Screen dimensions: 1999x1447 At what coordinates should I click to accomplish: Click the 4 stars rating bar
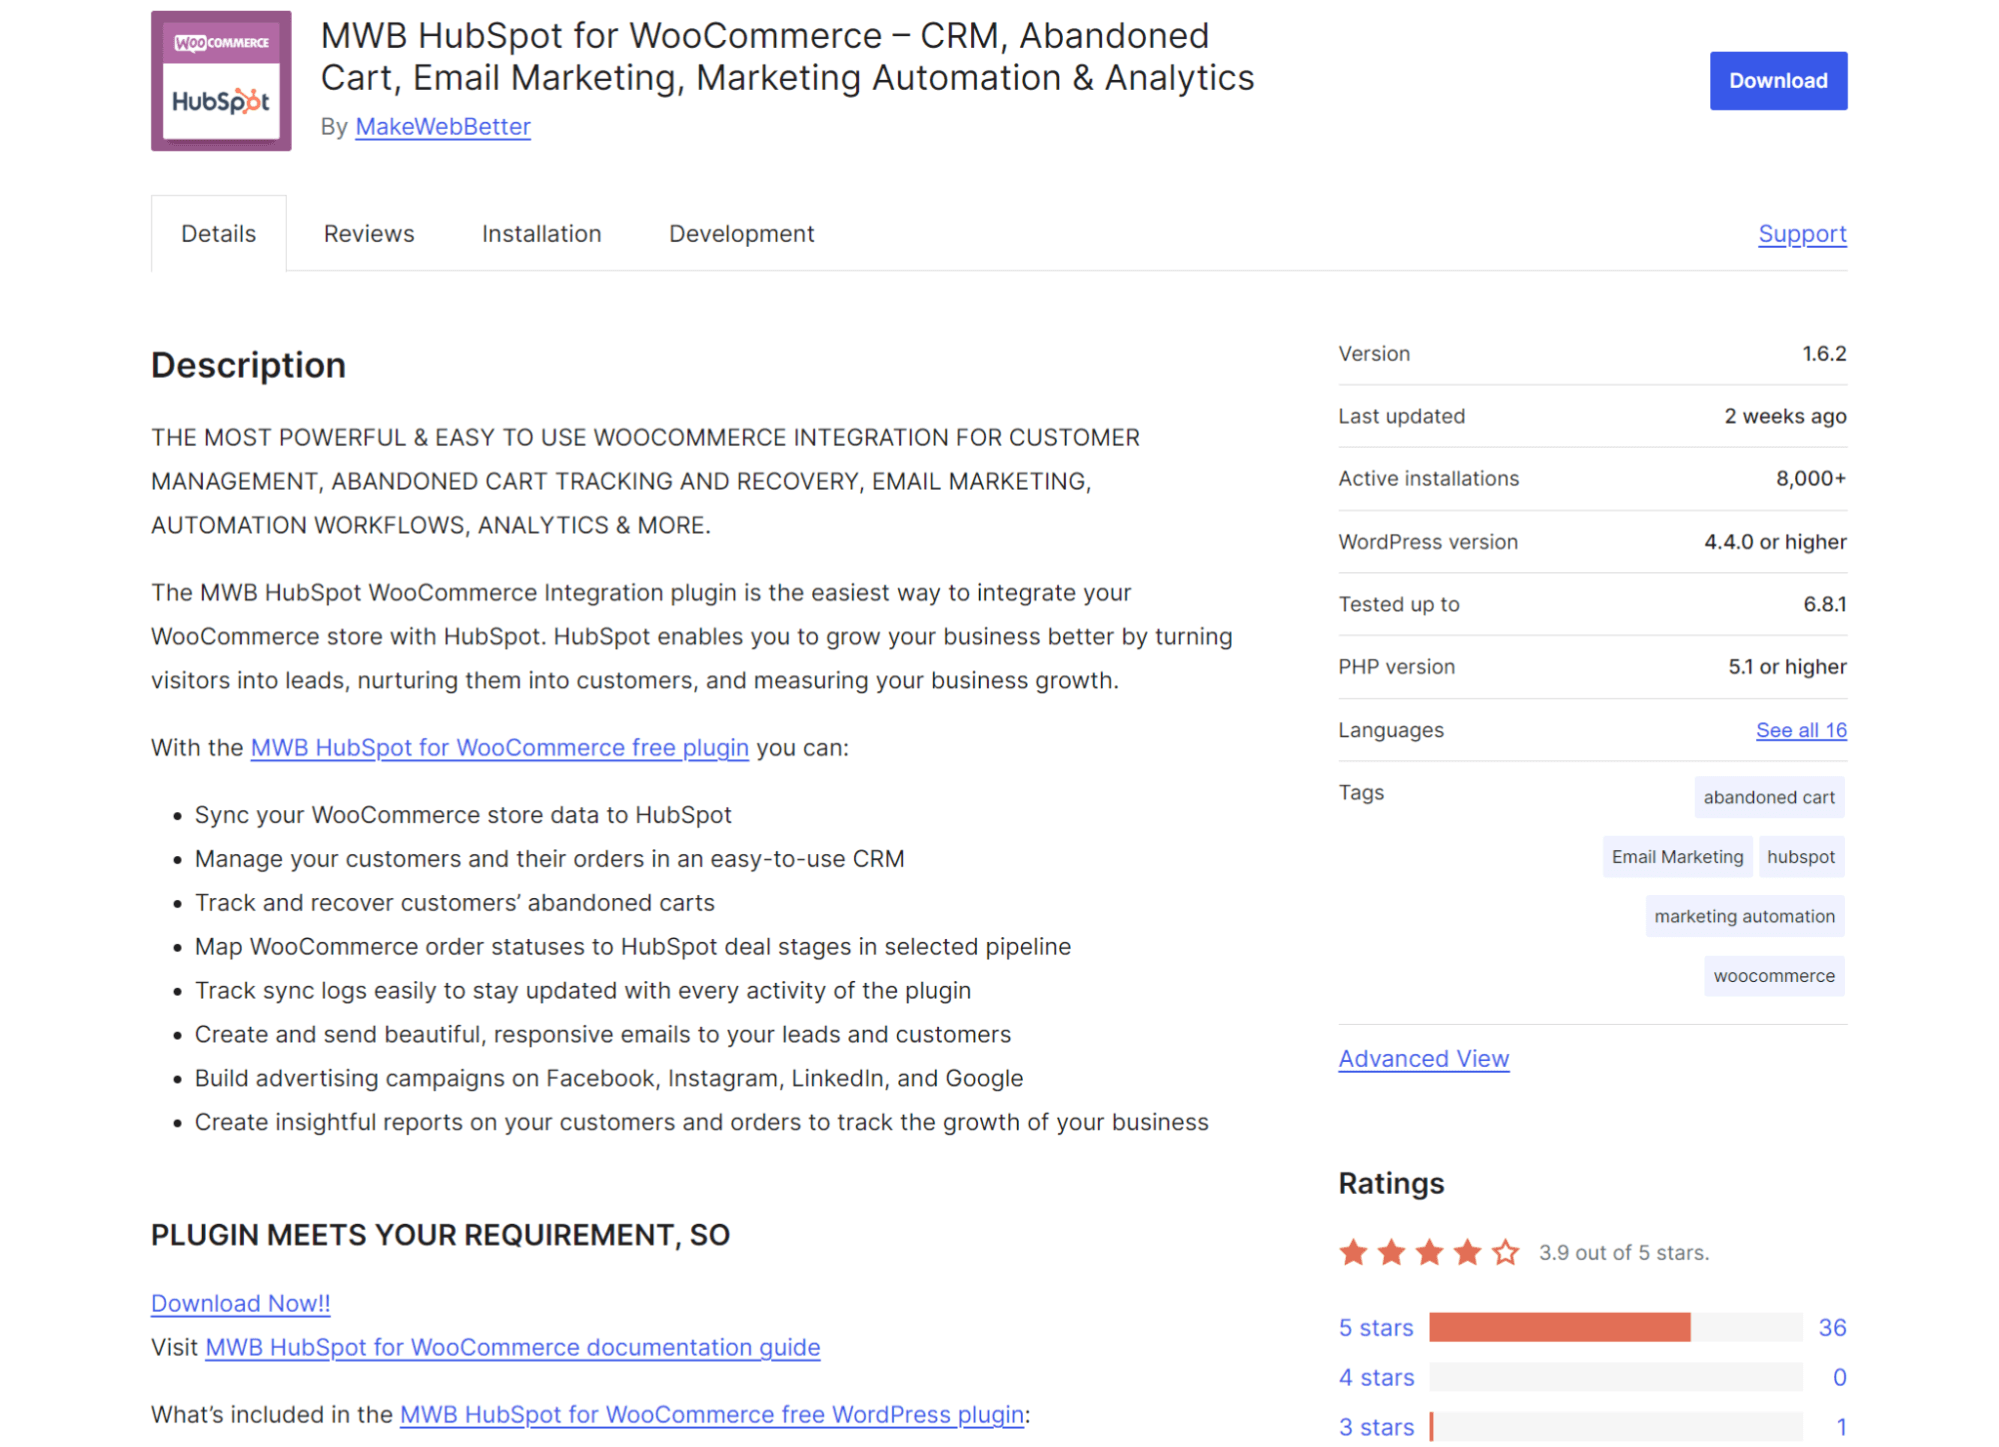[x=1615, y=1378]
